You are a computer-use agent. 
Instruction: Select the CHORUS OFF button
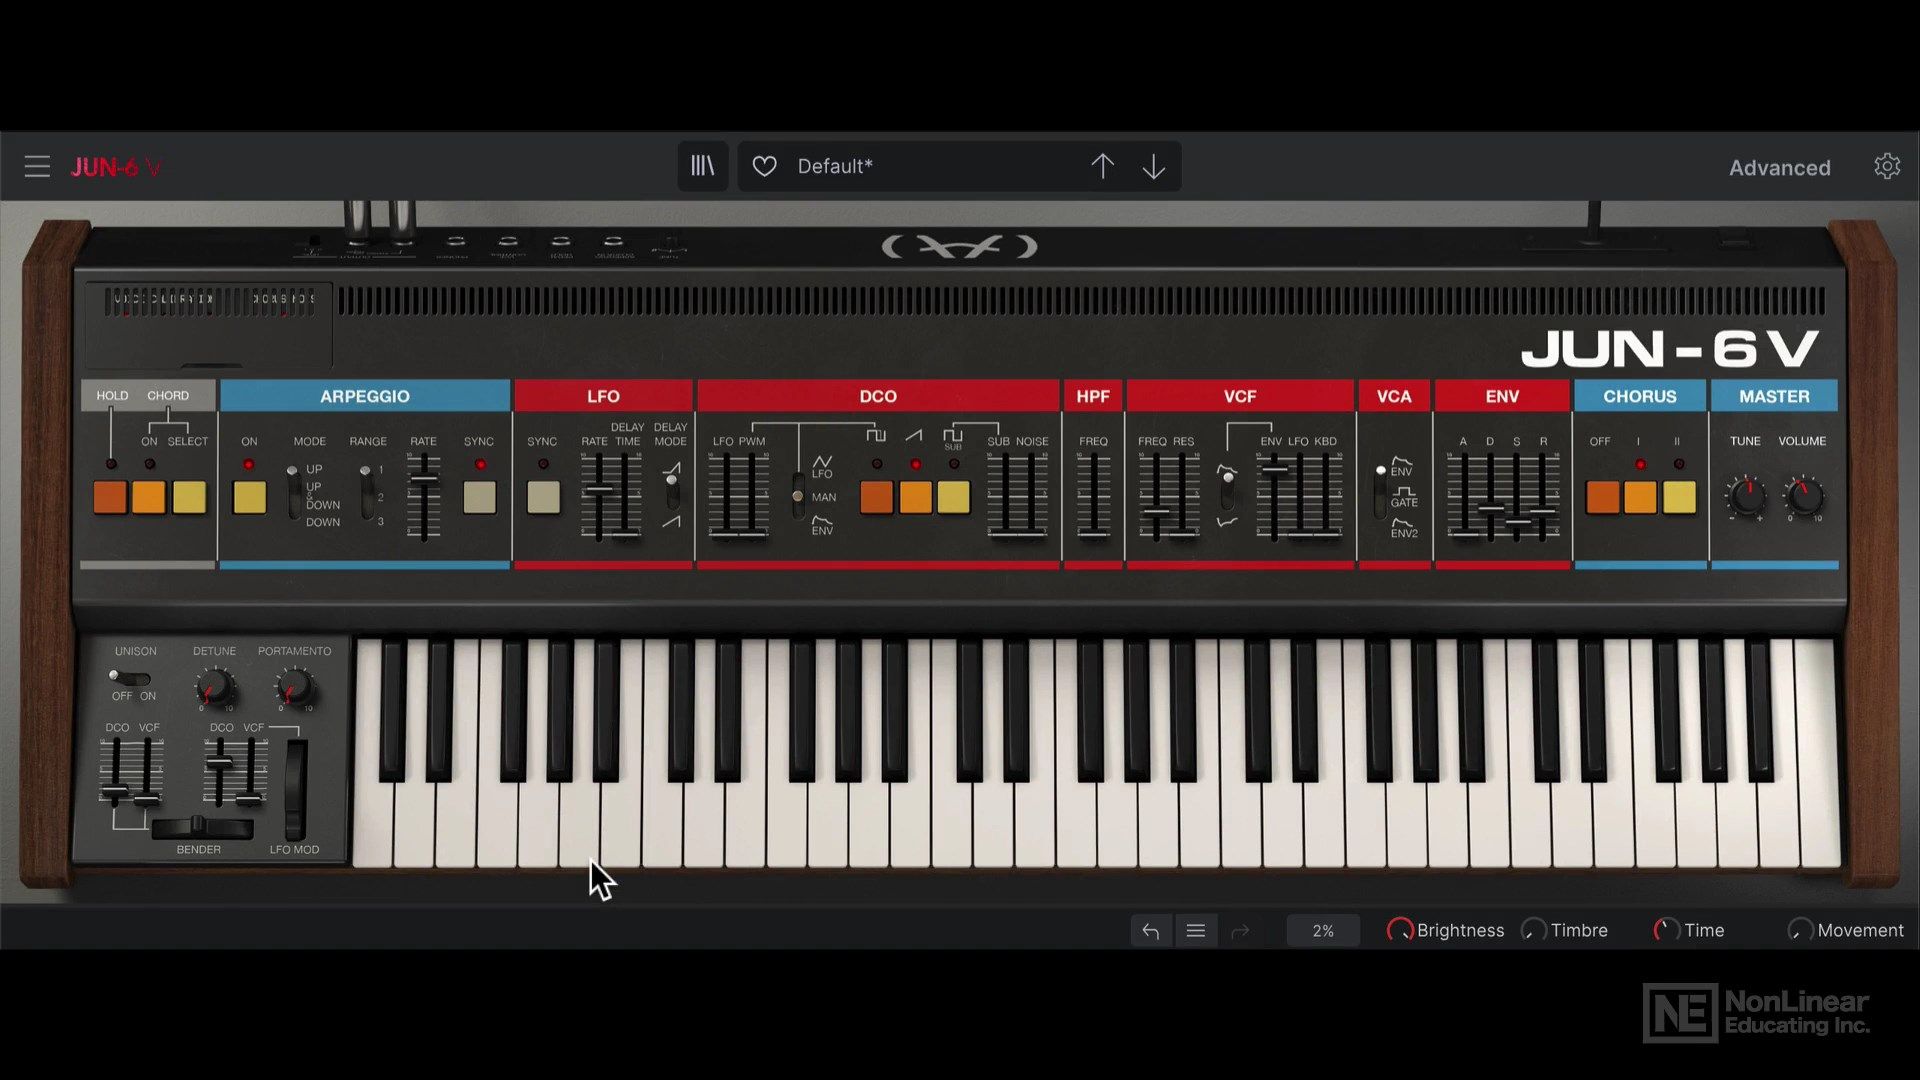[x=1602, y=496]
